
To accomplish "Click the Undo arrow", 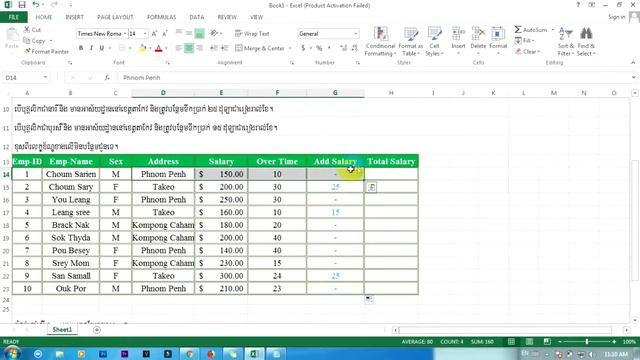I will coord(36,5).
